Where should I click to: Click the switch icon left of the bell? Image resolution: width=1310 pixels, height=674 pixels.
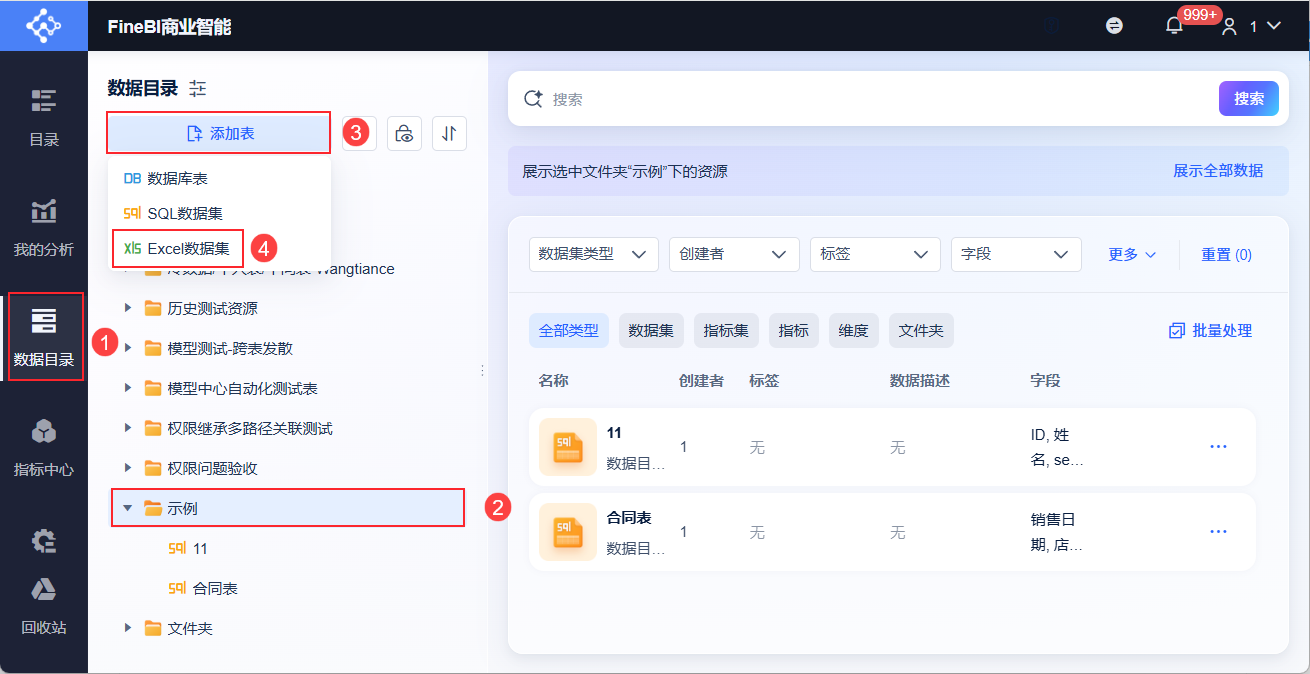pyautogui.click(x=1114, y=26)
